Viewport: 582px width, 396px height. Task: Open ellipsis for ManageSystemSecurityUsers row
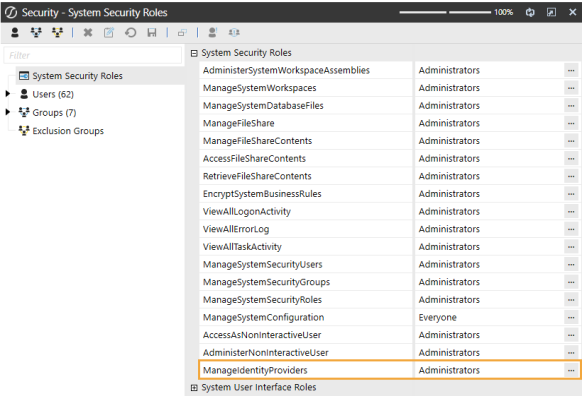(x=571, y=264)
